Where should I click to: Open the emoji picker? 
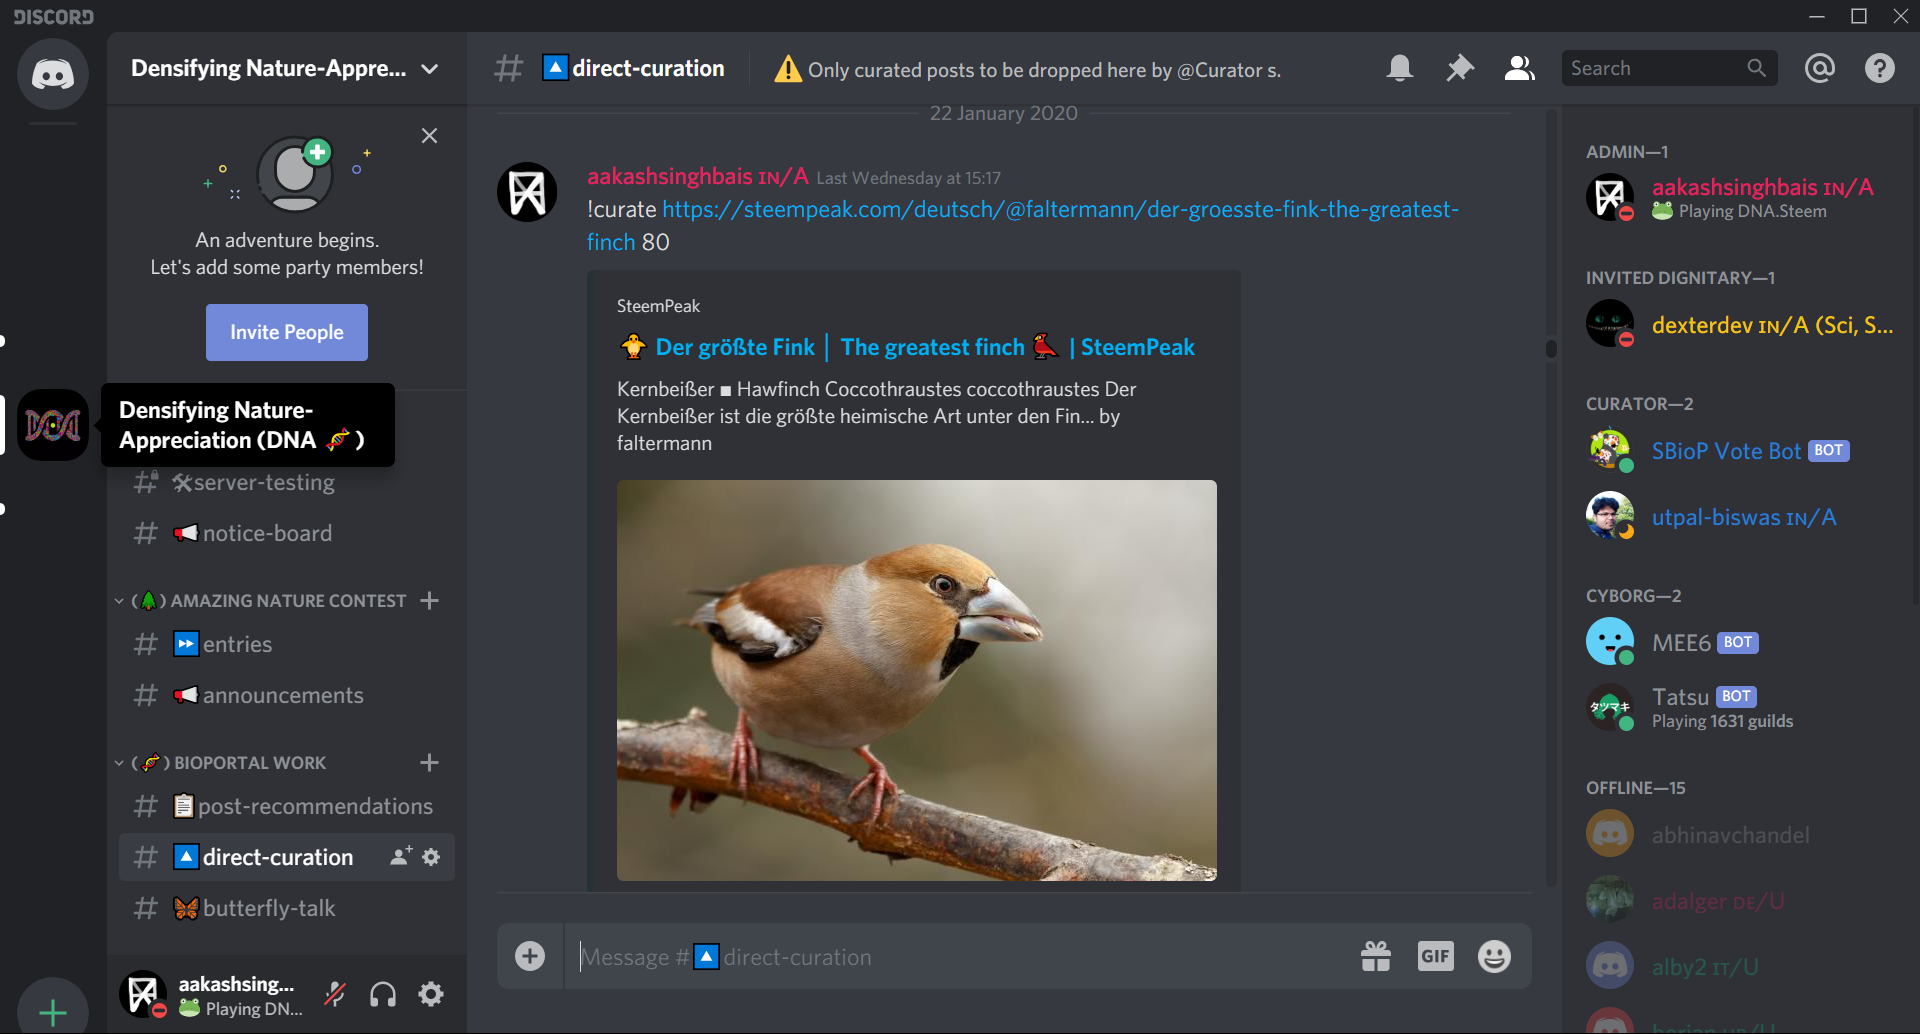click(x=1494, y=956)
